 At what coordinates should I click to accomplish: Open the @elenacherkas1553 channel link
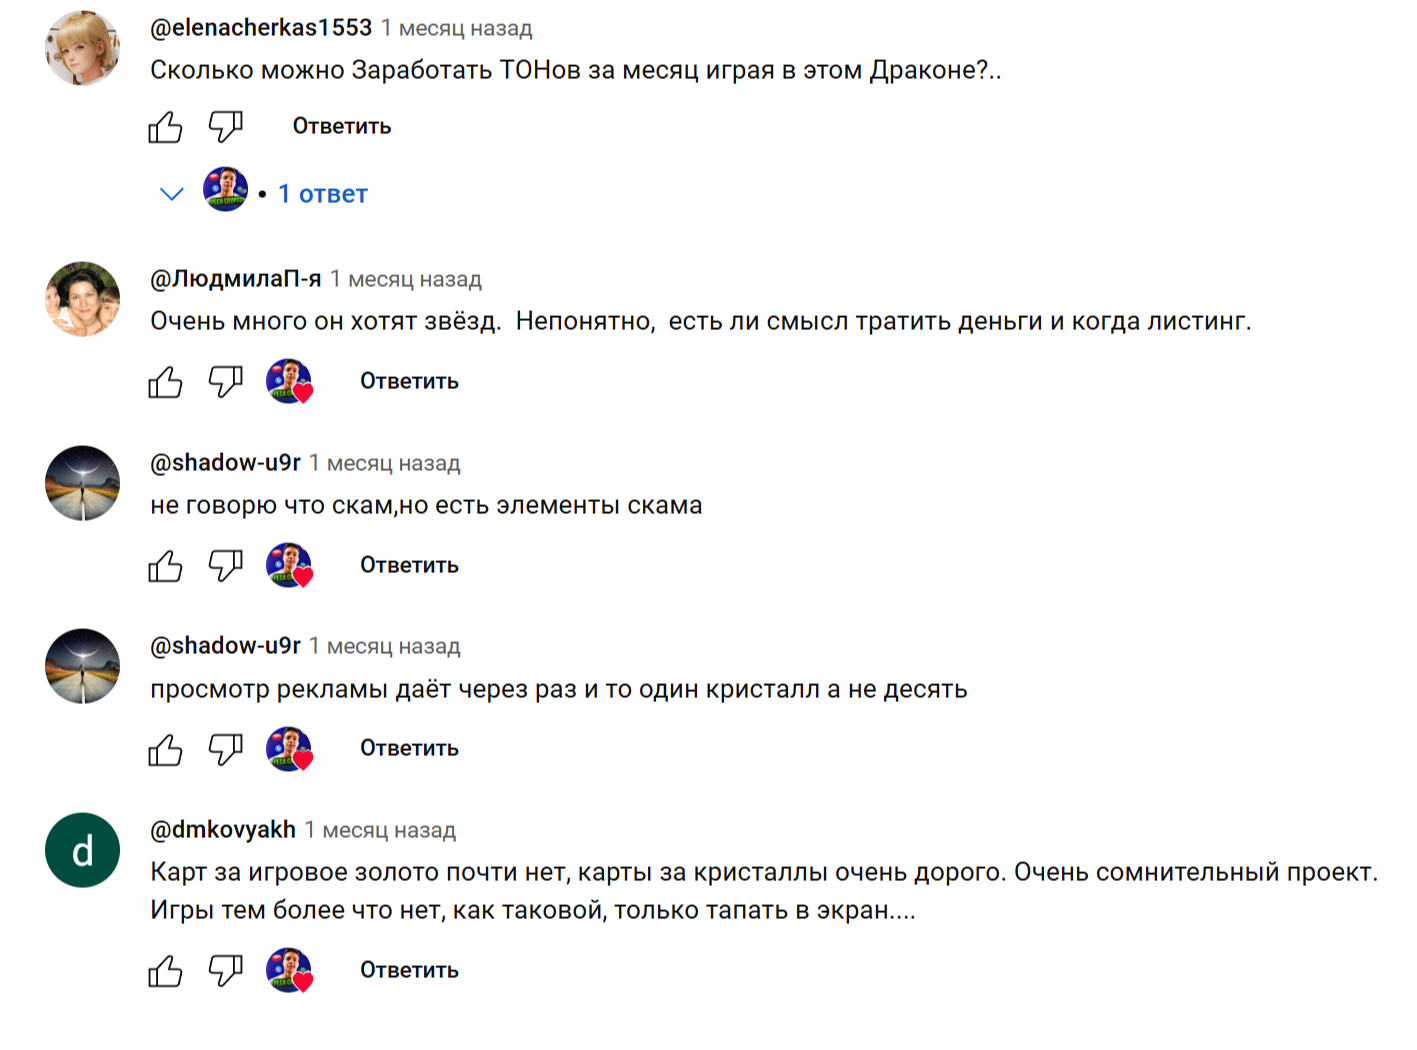pos(261,28)
